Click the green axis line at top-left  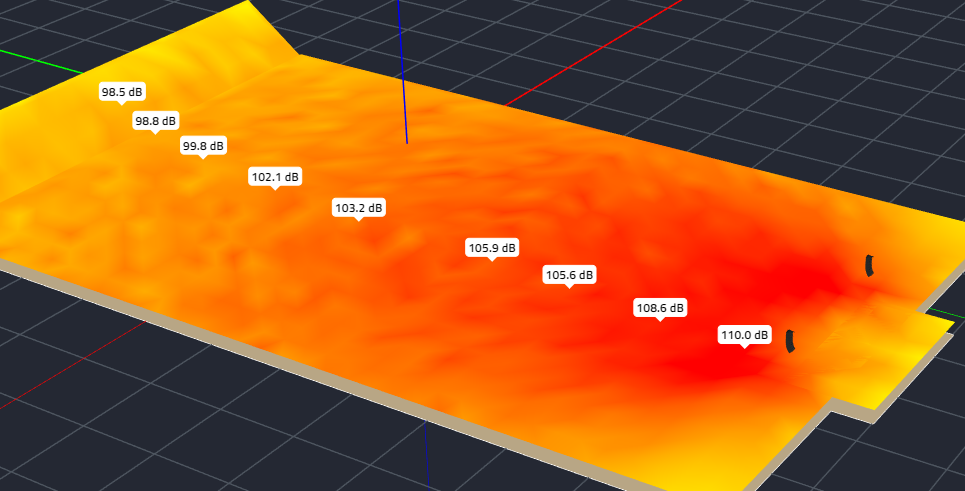40,75
